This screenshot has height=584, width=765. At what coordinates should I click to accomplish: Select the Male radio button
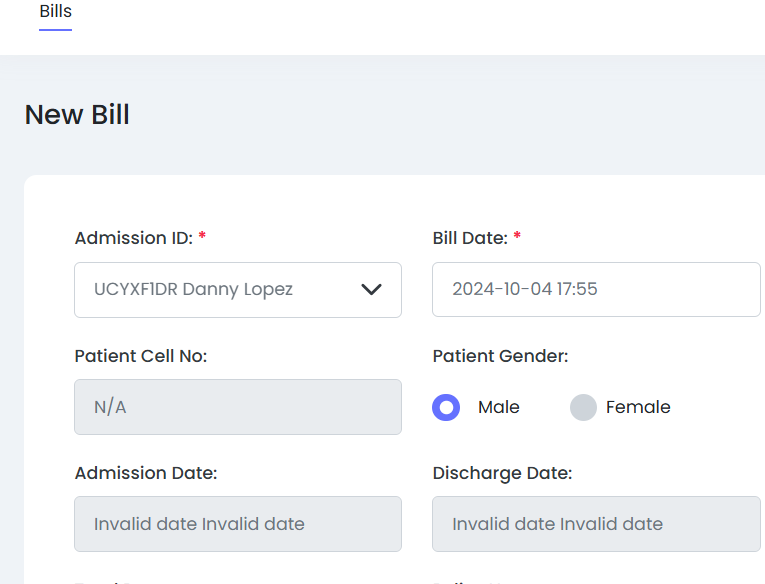pos(446,407)
